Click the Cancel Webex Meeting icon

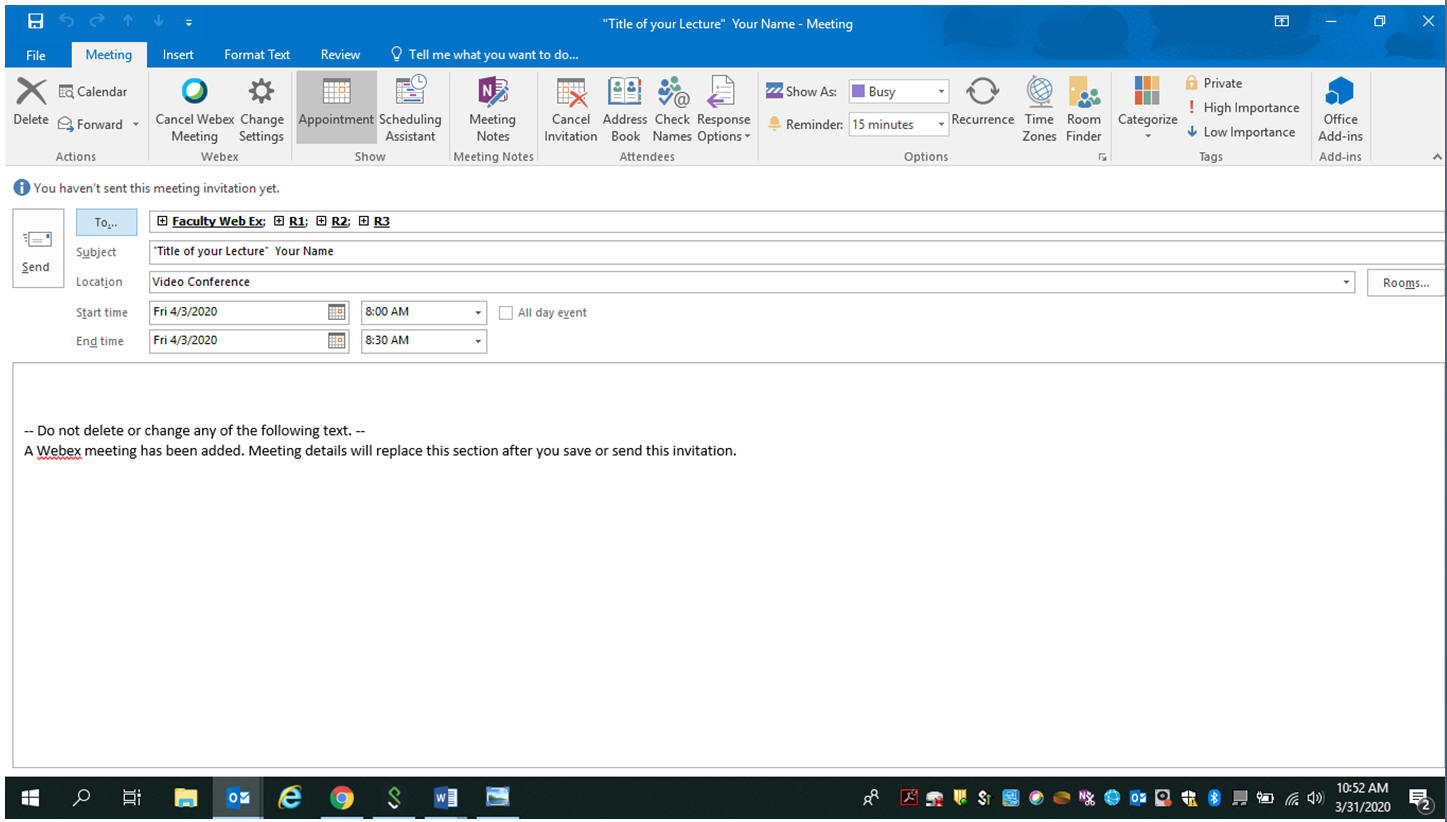click(x=194, y=93)
